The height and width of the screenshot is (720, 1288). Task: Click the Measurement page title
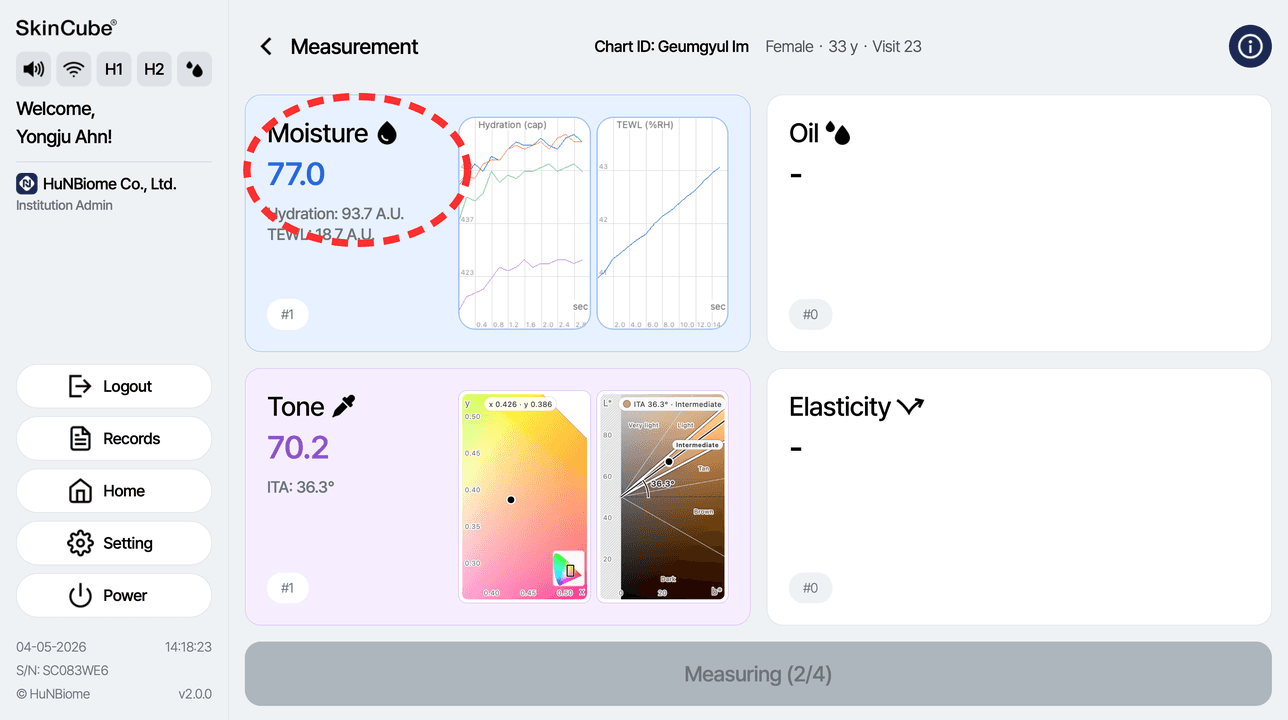(x=354, y=46)
